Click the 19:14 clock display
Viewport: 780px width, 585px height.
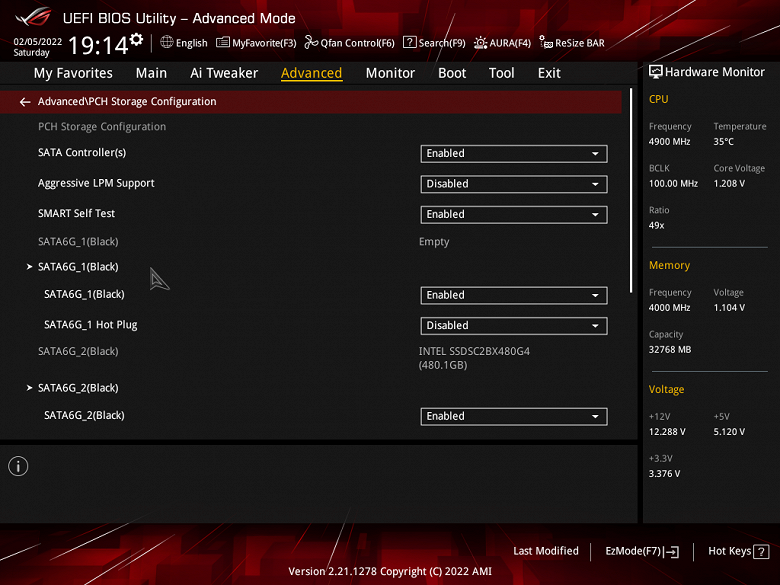(x=98, y=45)
